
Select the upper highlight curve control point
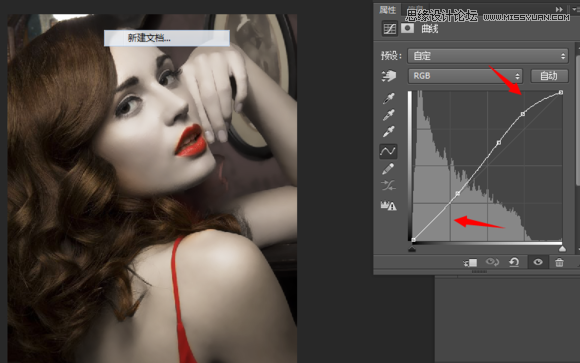523,114
